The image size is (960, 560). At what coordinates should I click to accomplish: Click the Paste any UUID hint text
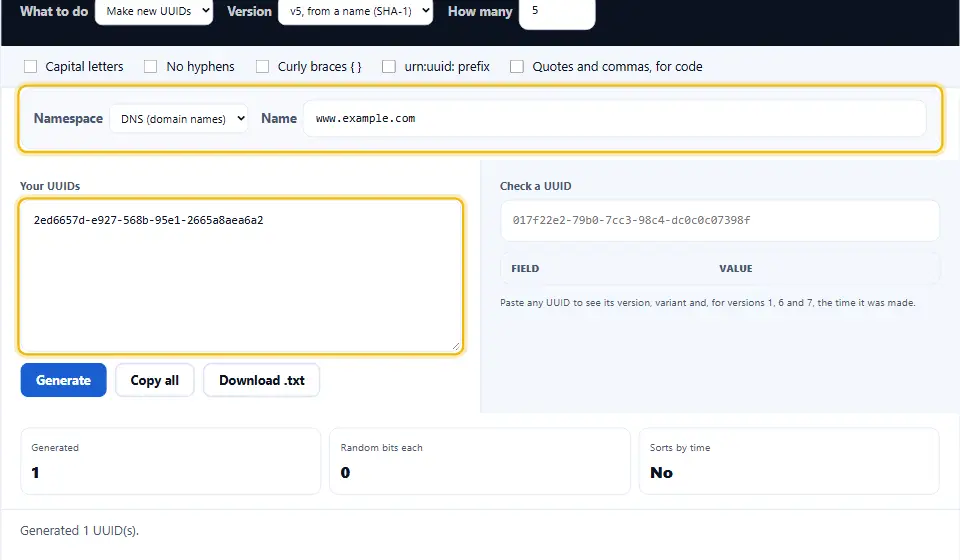(708, 302)
